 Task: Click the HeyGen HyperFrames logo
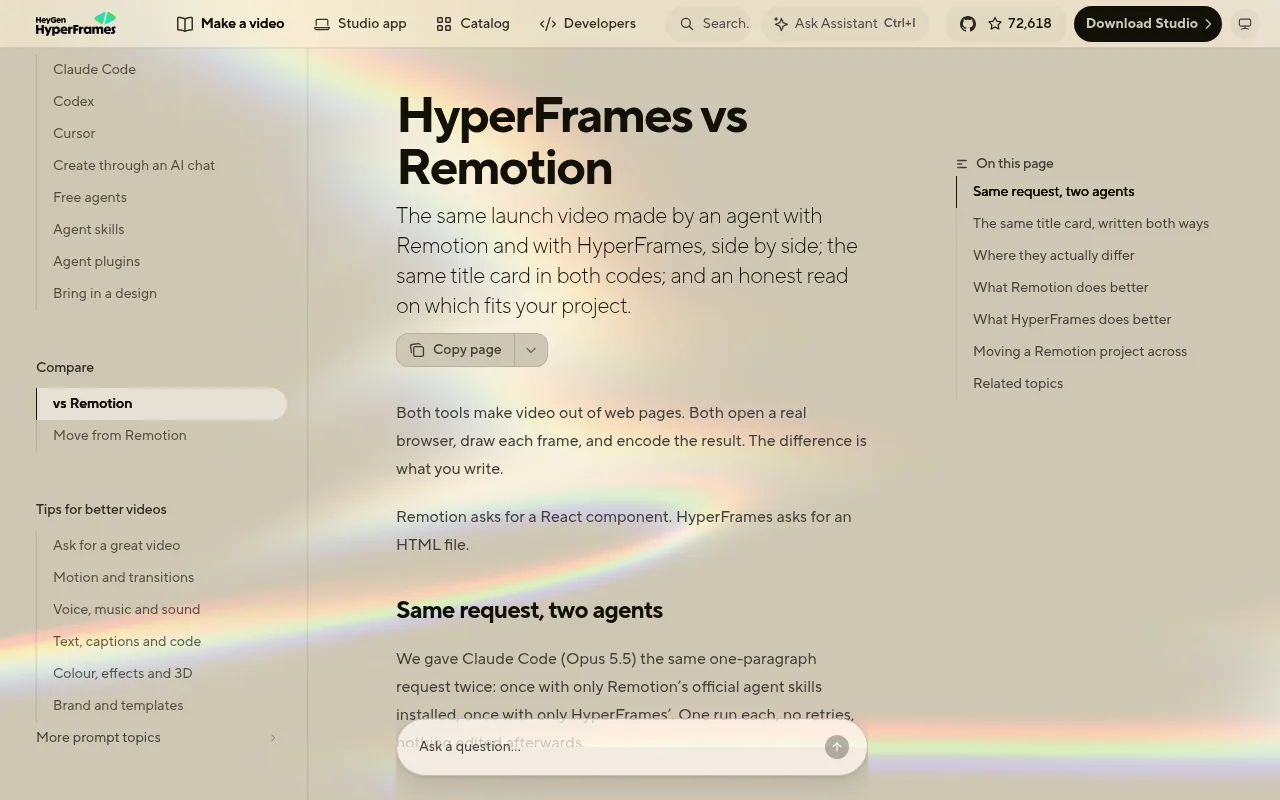pyautogui.click(x=76, y=23)
